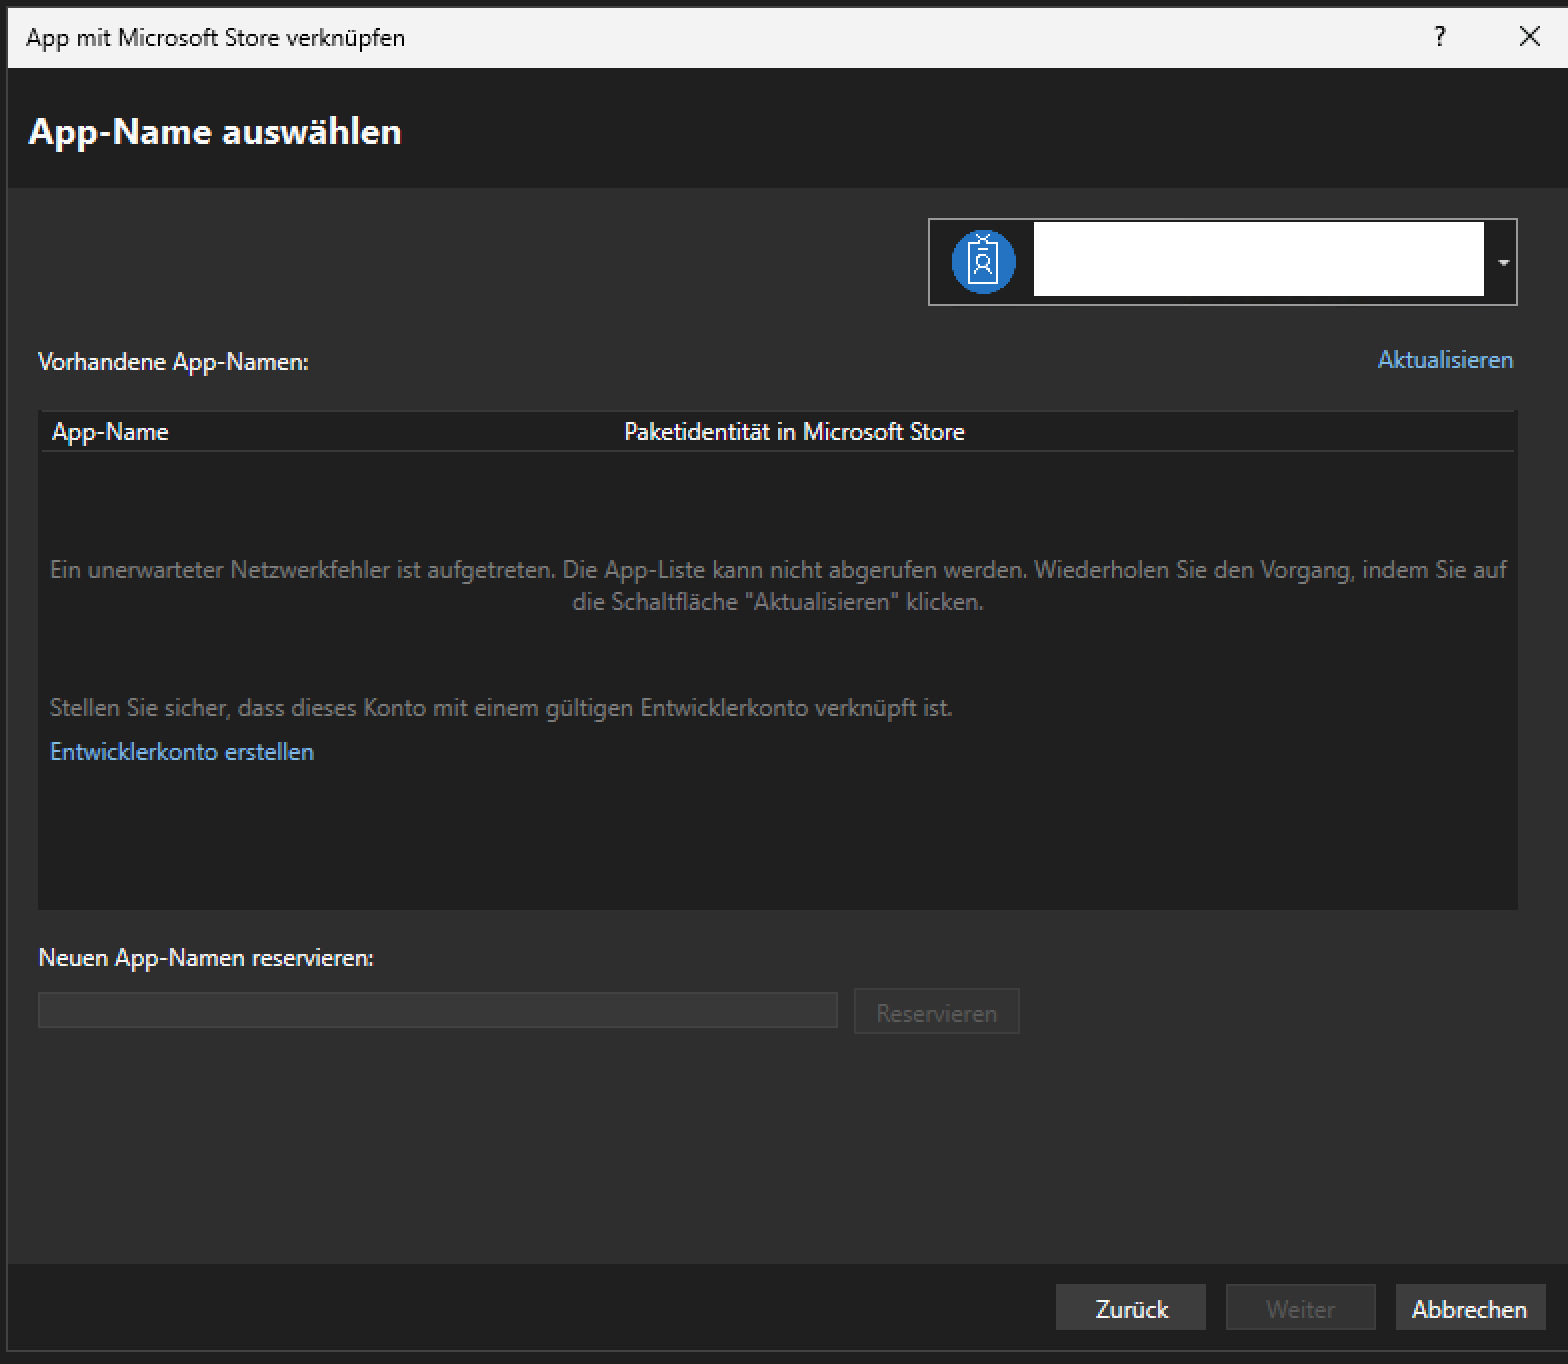
Task: Cancel with the Abbrechen button
Action: [x=1470, y=1308]
